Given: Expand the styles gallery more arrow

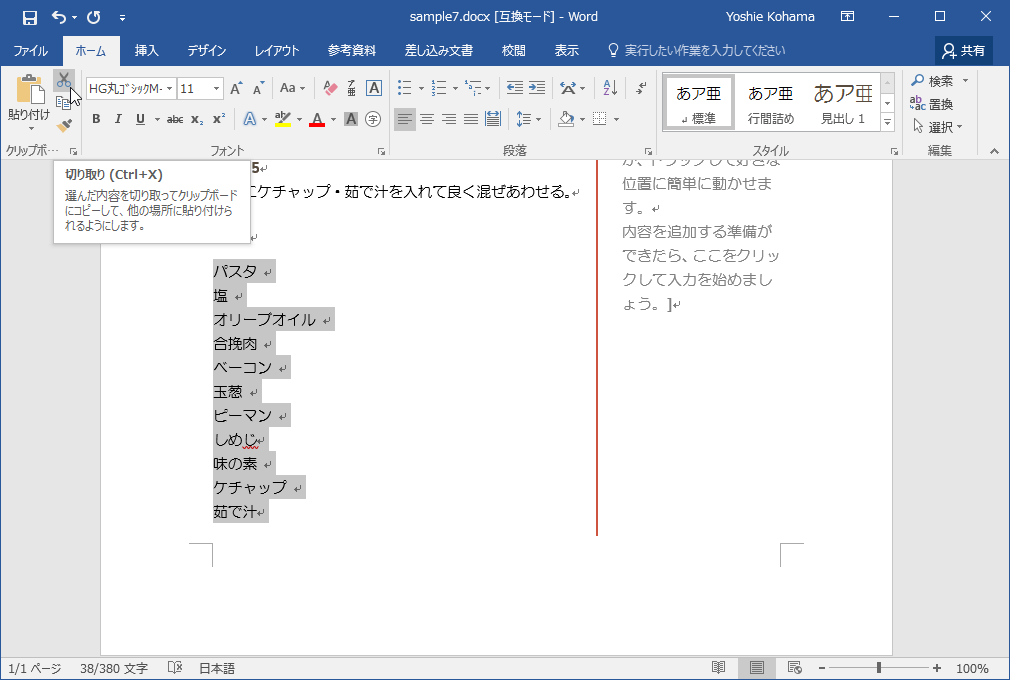Looking at the screenshot, I should pyautogui.click(x=888, y=121).
